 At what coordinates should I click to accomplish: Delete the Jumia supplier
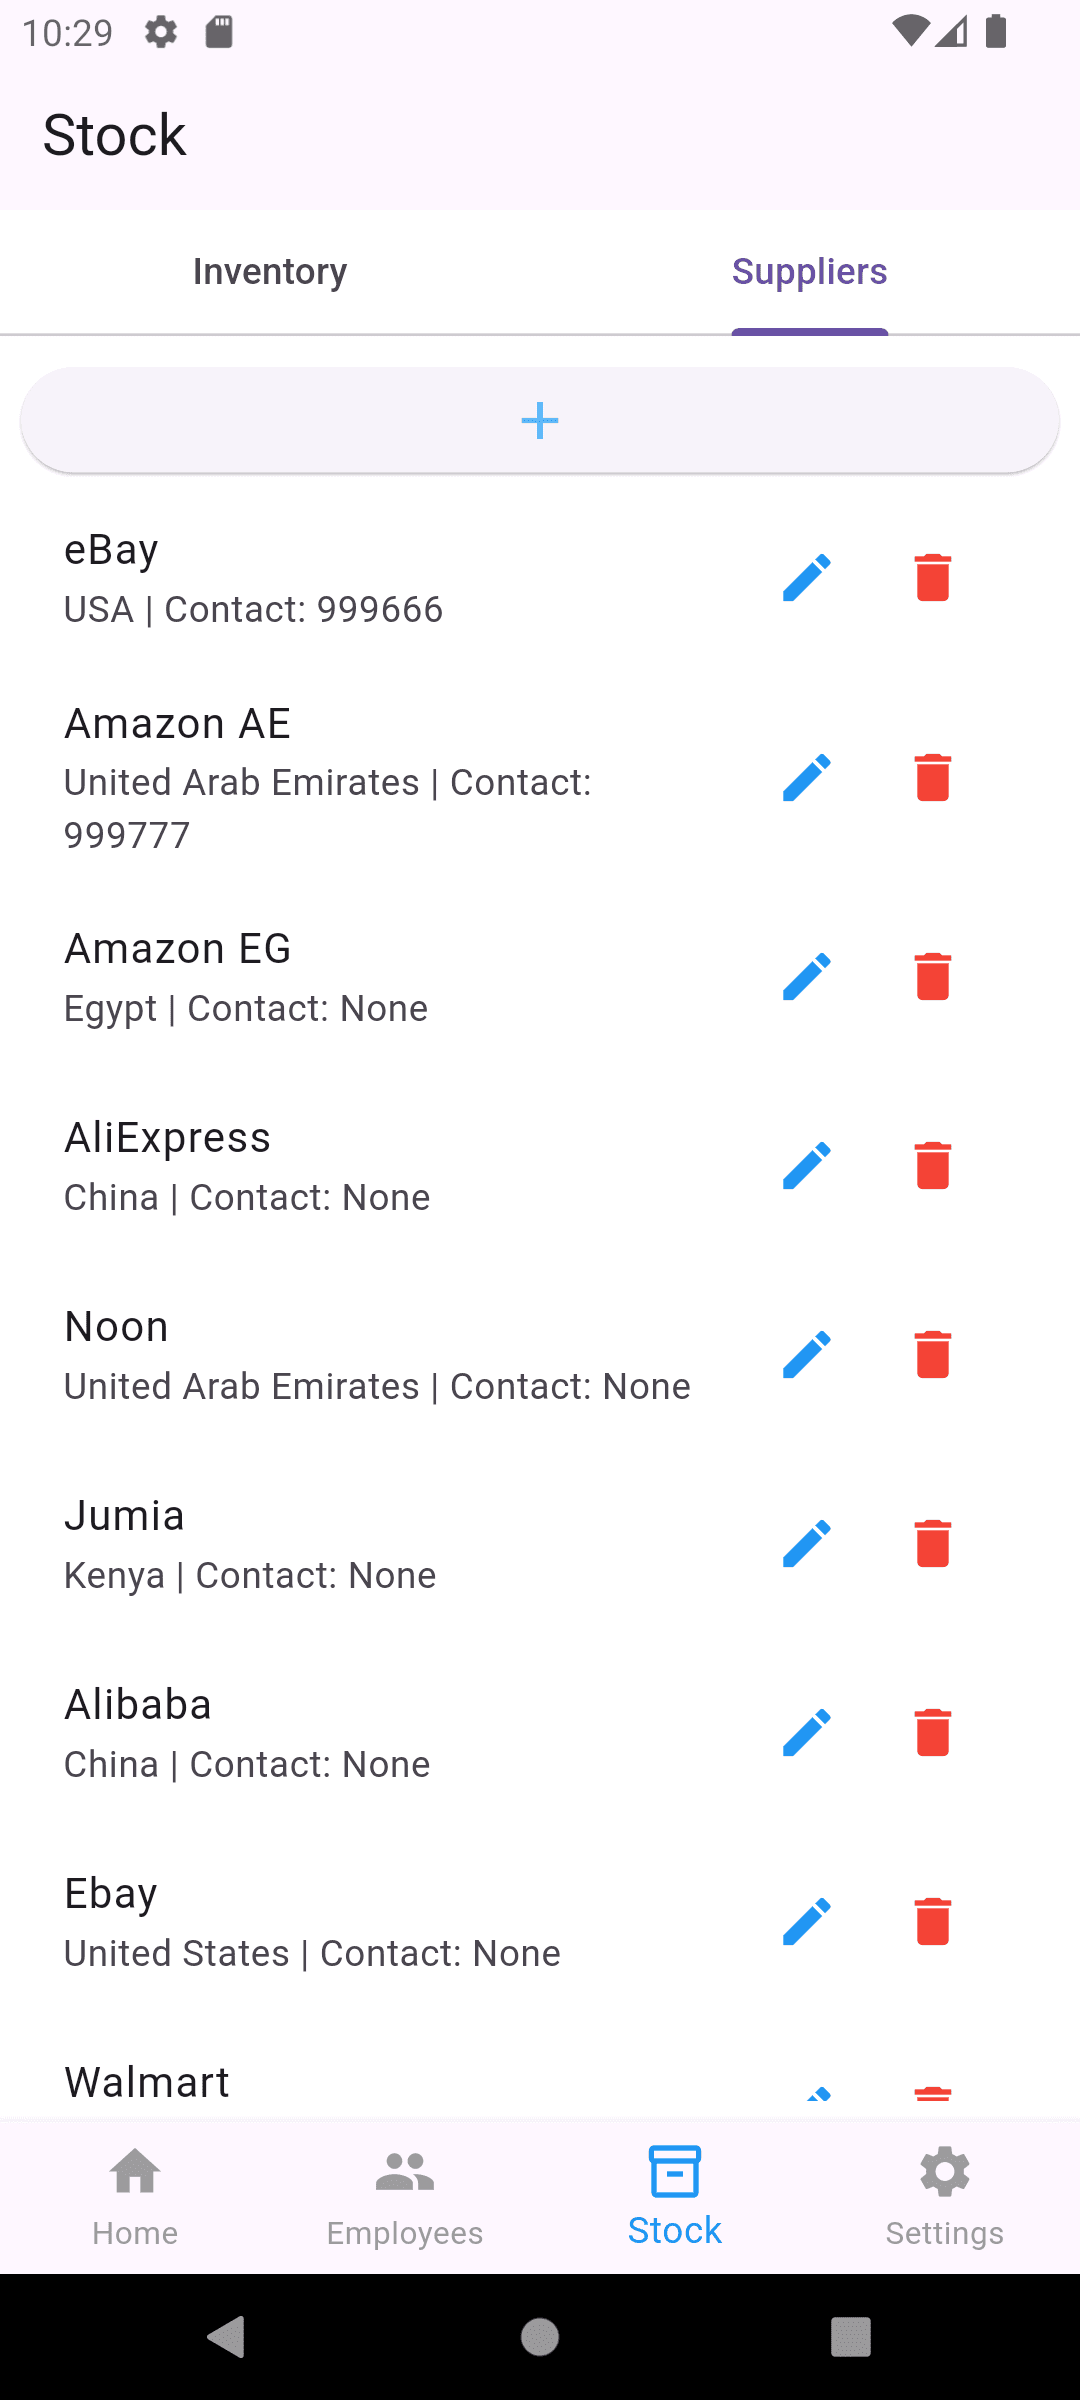tap(932, 1544)
